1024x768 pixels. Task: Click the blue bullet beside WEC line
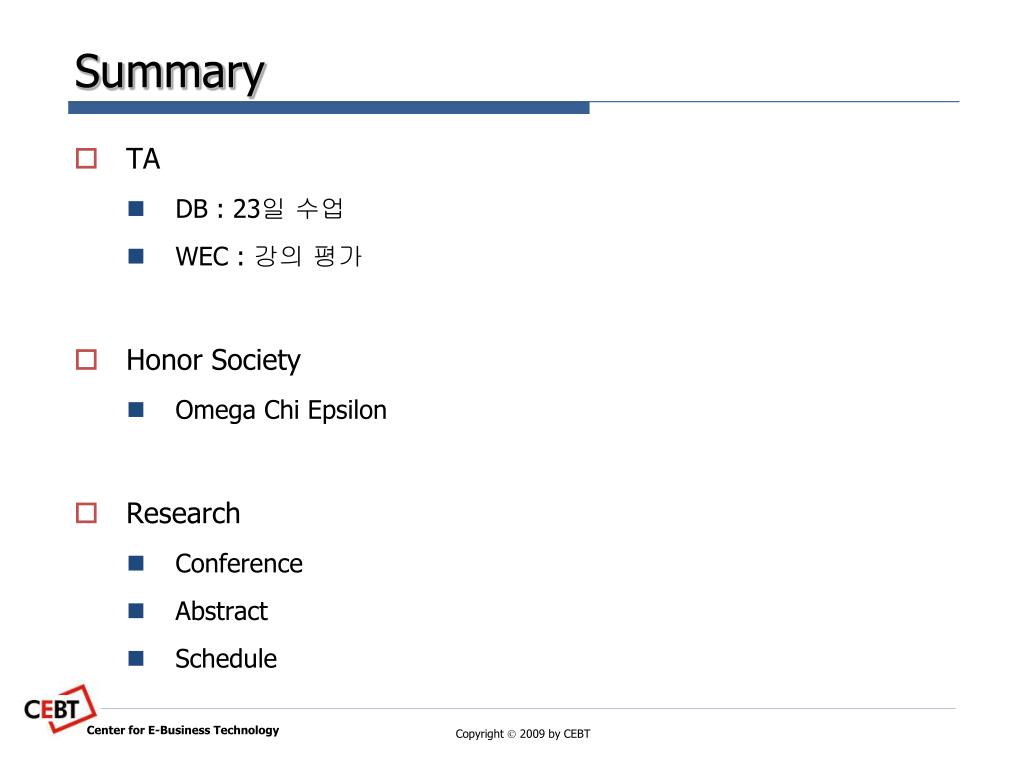pos(136,256)
